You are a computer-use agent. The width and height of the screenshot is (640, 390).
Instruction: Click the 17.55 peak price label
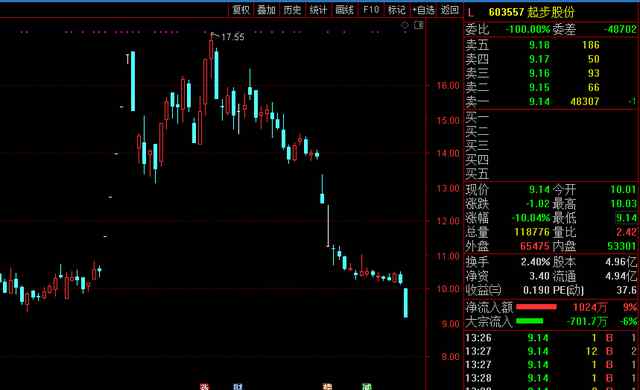[233, 37]
